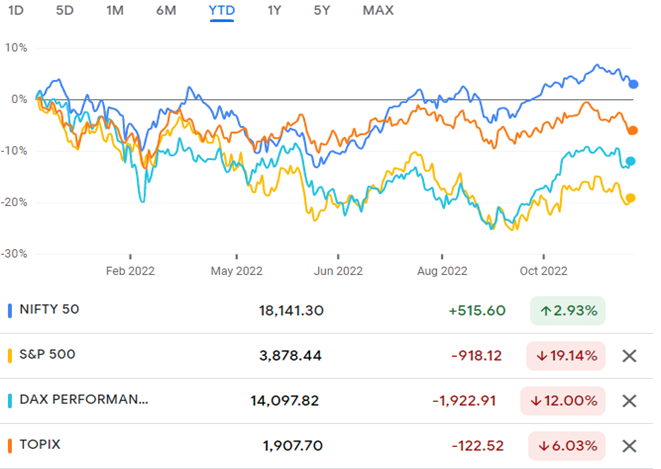Click the Oct 2022 axis label
Viewport: 661px width, 469px height.
(543, 271)
